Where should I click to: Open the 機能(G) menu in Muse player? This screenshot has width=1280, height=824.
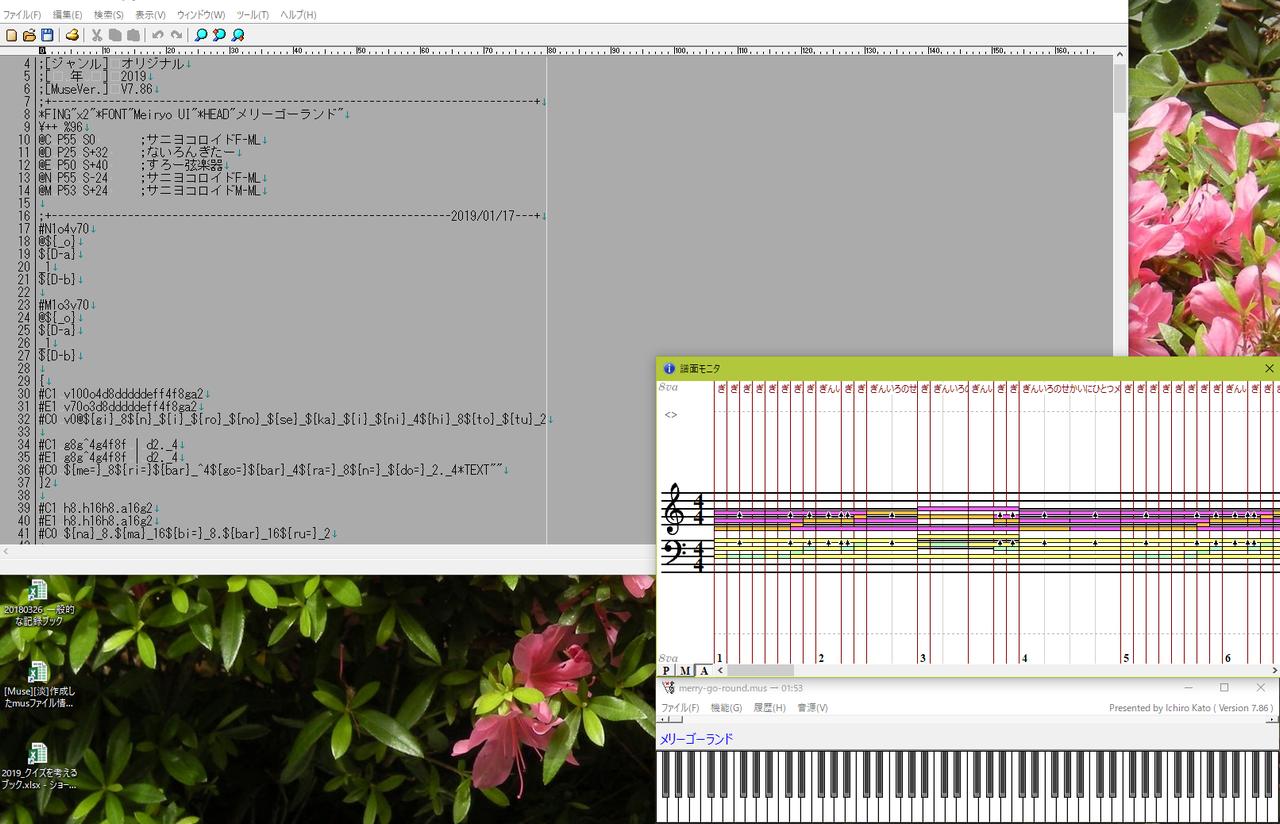coord(726,708)
